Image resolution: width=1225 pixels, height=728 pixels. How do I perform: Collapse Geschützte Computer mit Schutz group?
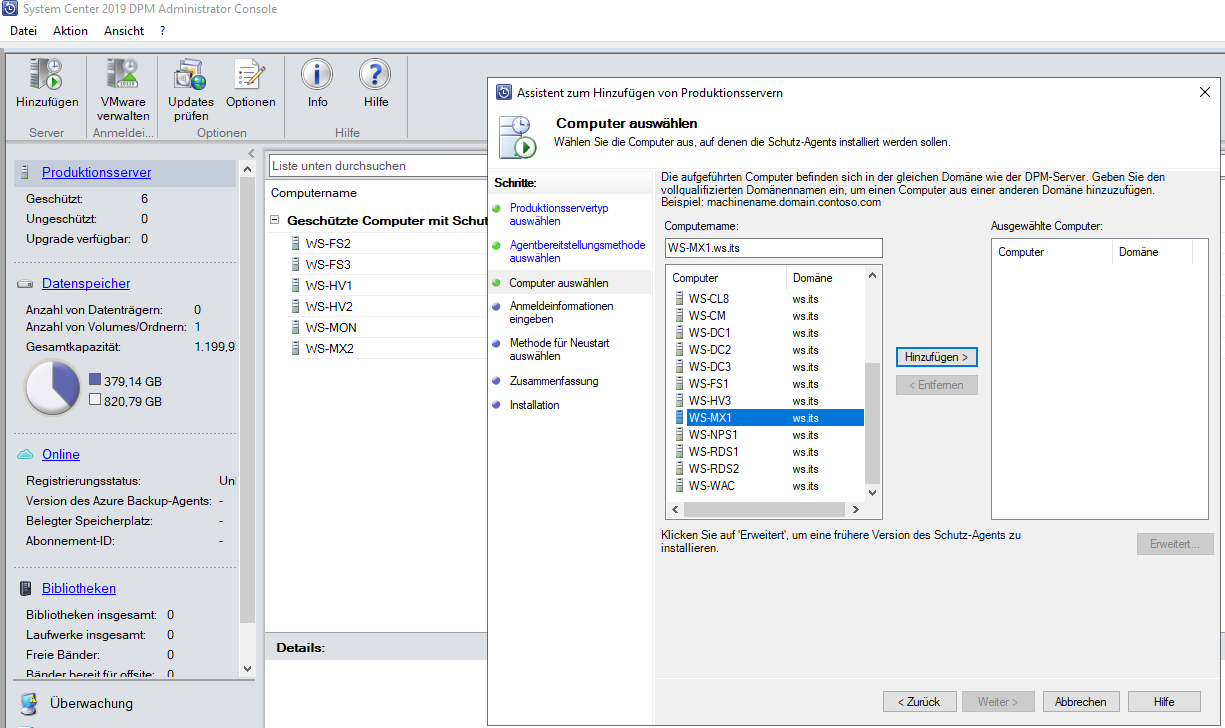275,220
